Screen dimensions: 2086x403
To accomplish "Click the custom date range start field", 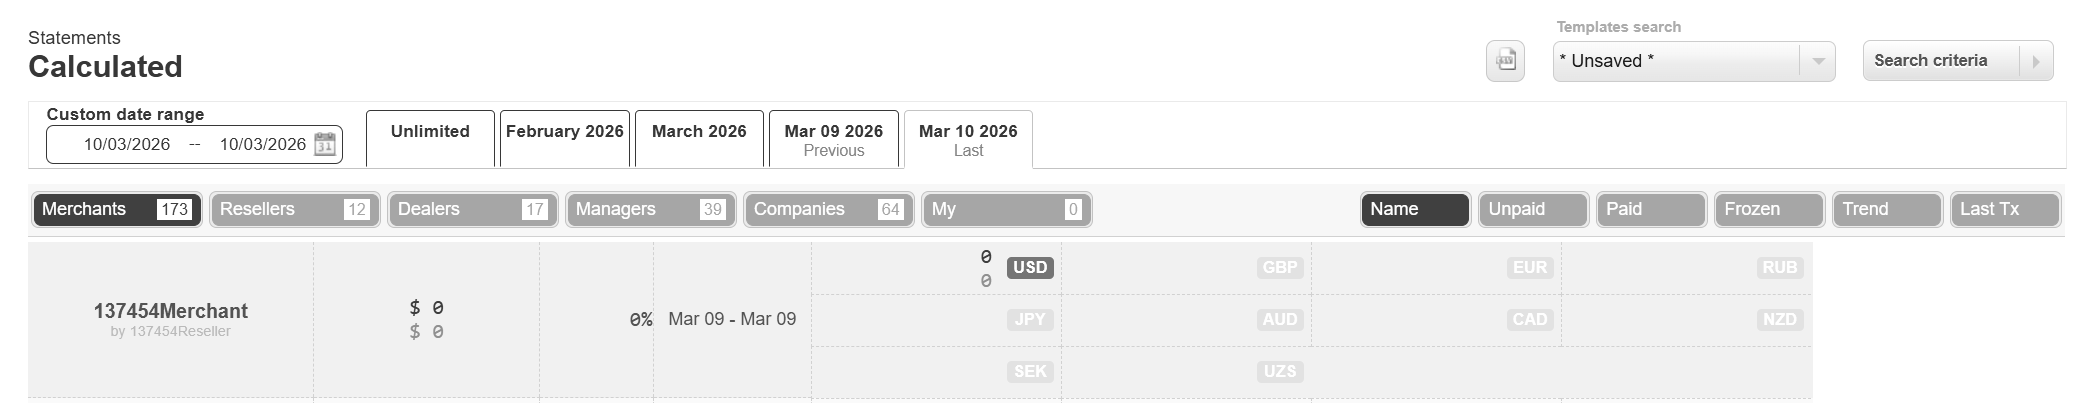I will 127,144.
